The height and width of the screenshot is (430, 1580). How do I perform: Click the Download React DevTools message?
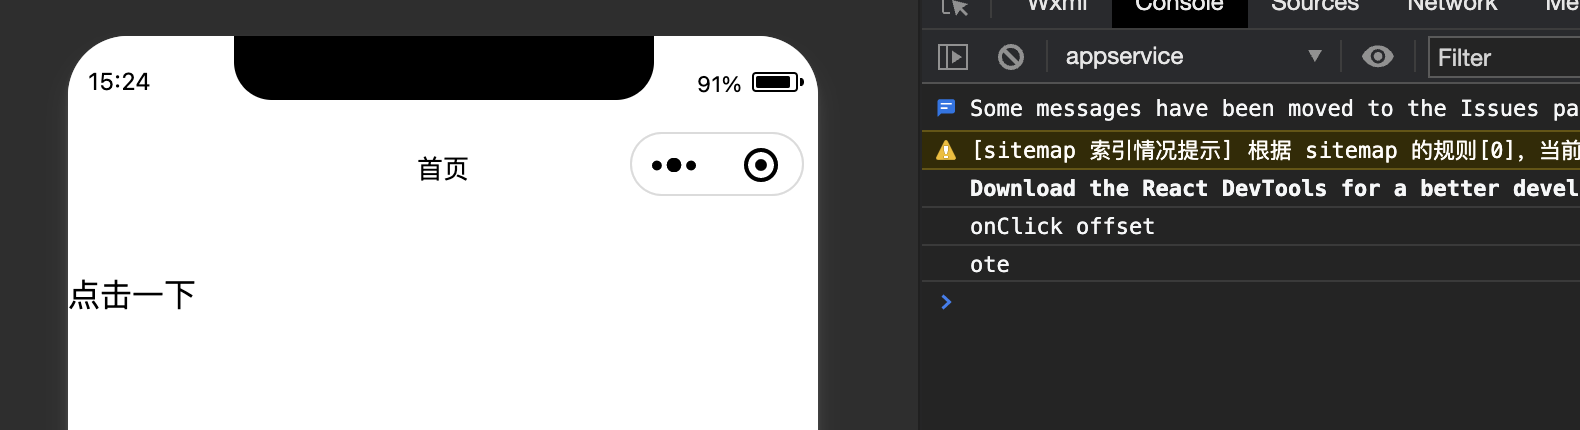[1270, 189]
